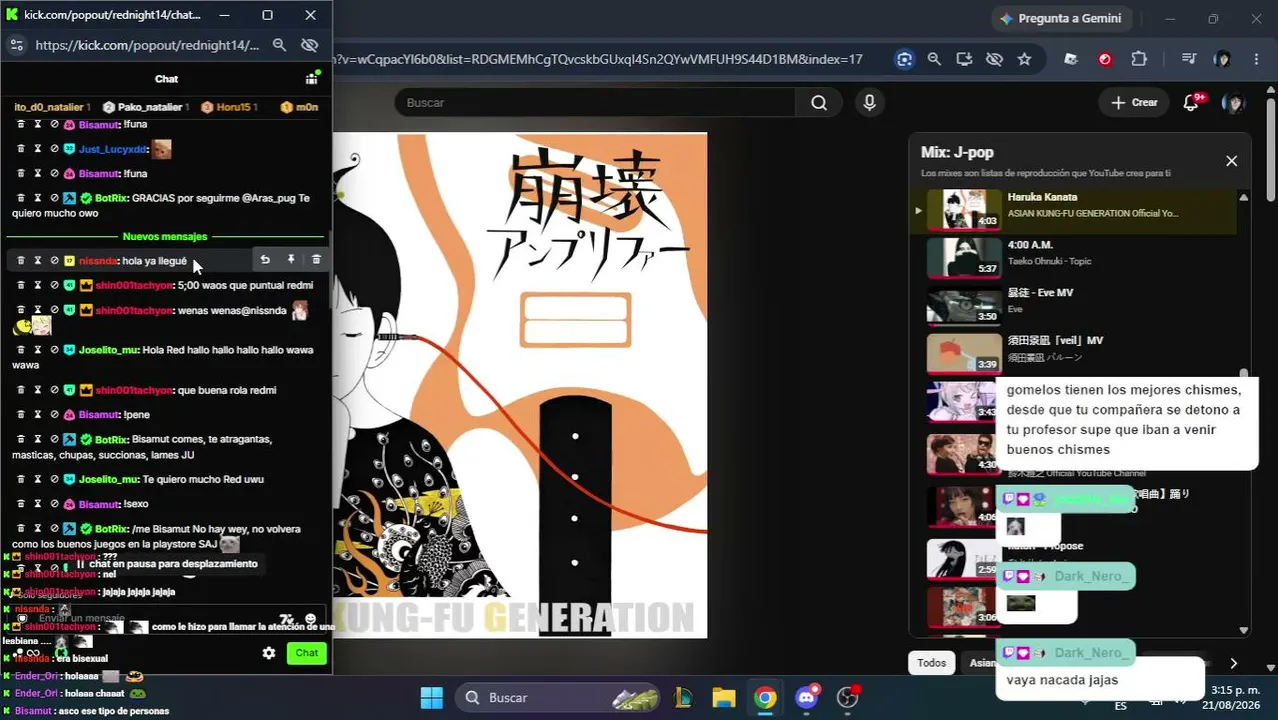The image size is (1278, 720).
Task: Ban Just_Lucyxdd using the ban circle icon
Action: (x=54, y=149)
